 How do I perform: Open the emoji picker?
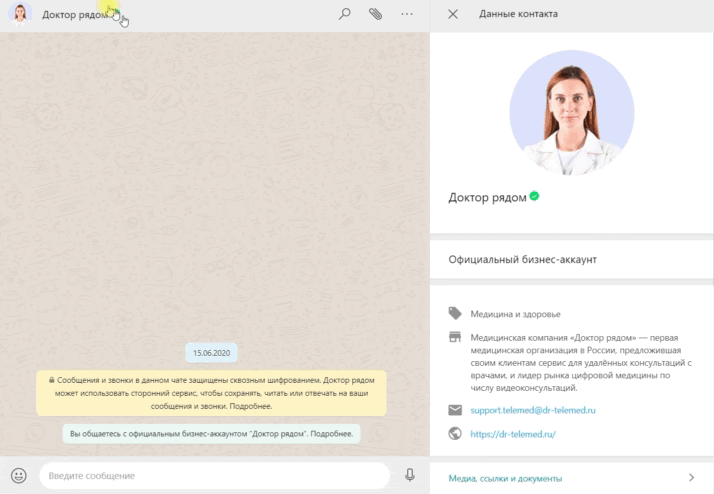[19, 475]
